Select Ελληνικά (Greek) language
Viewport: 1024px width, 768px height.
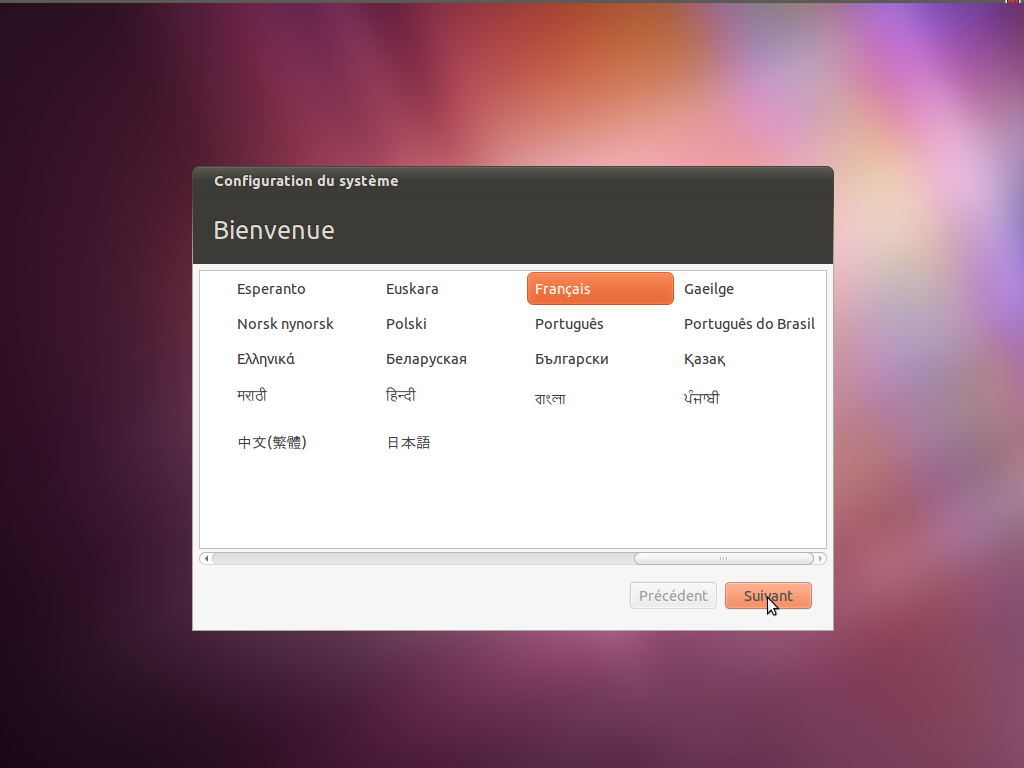265,359
